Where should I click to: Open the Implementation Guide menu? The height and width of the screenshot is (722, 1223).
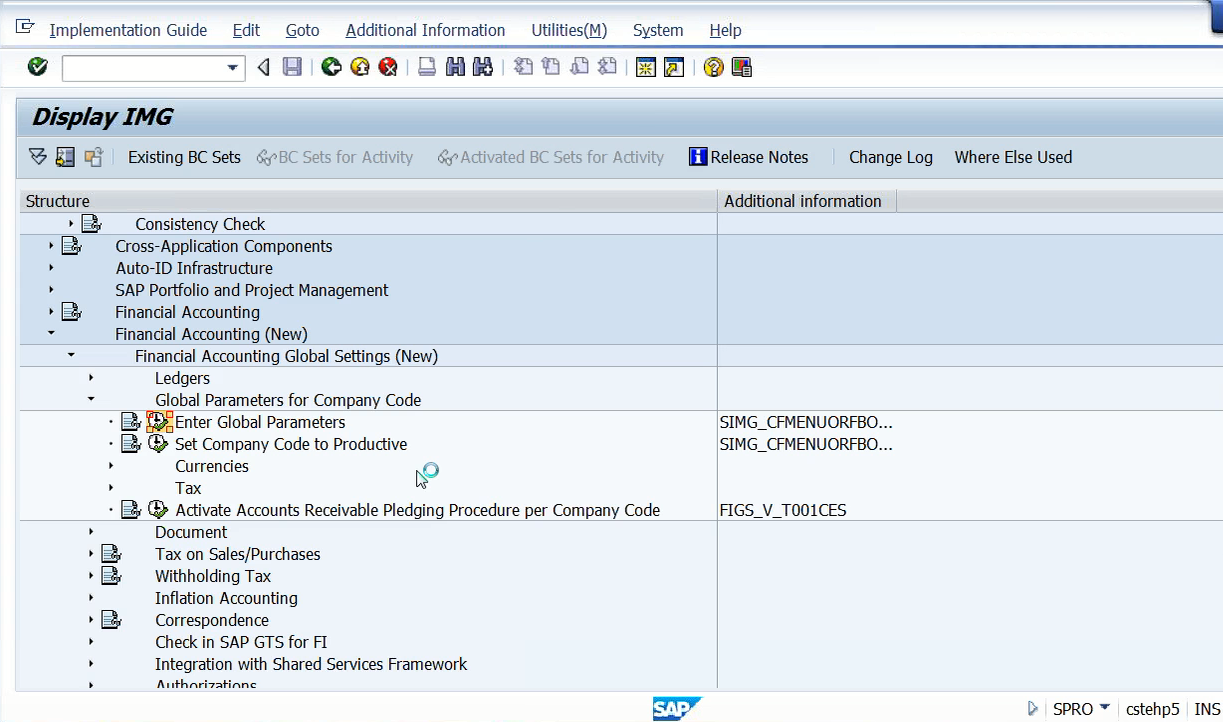point(128,30)
